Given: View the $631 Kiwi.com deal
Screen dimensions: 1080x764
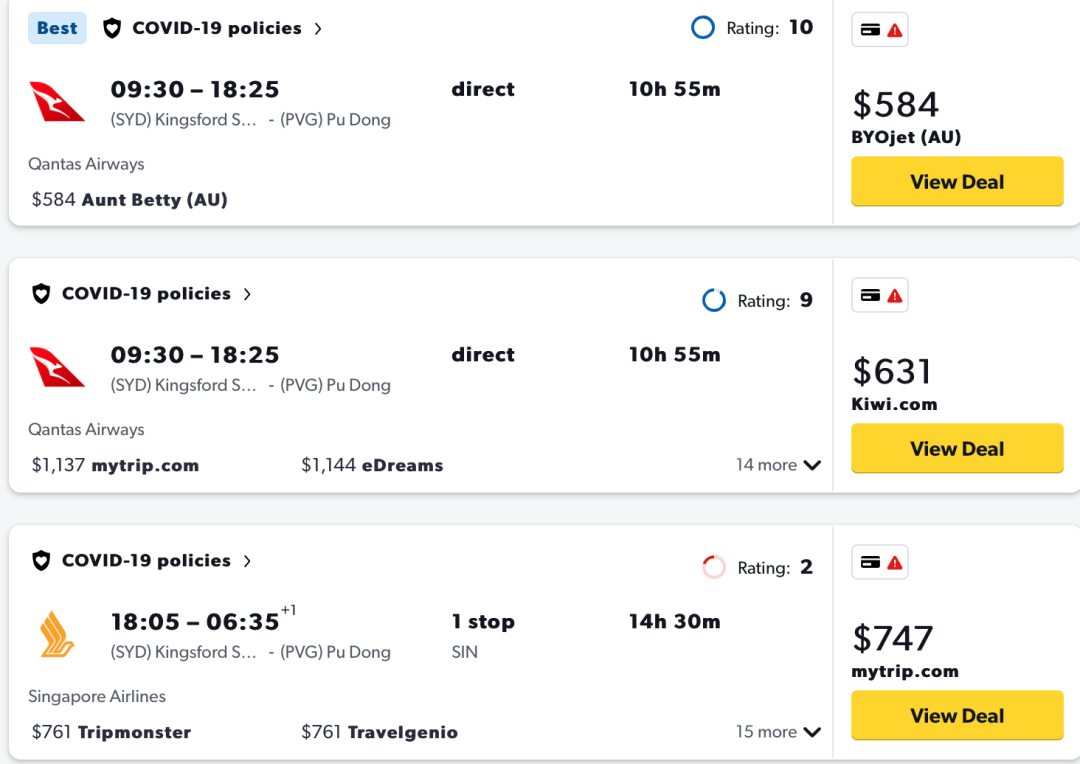Looking at the screenshot, I should [957, 449].
